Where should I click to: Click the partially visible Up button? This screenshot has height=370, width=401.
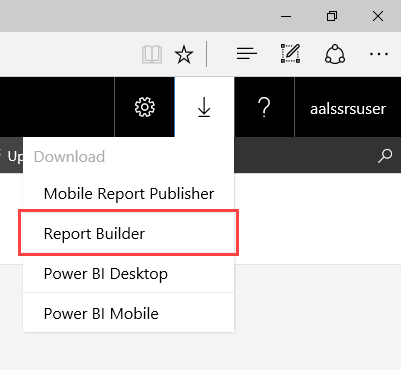12,156
